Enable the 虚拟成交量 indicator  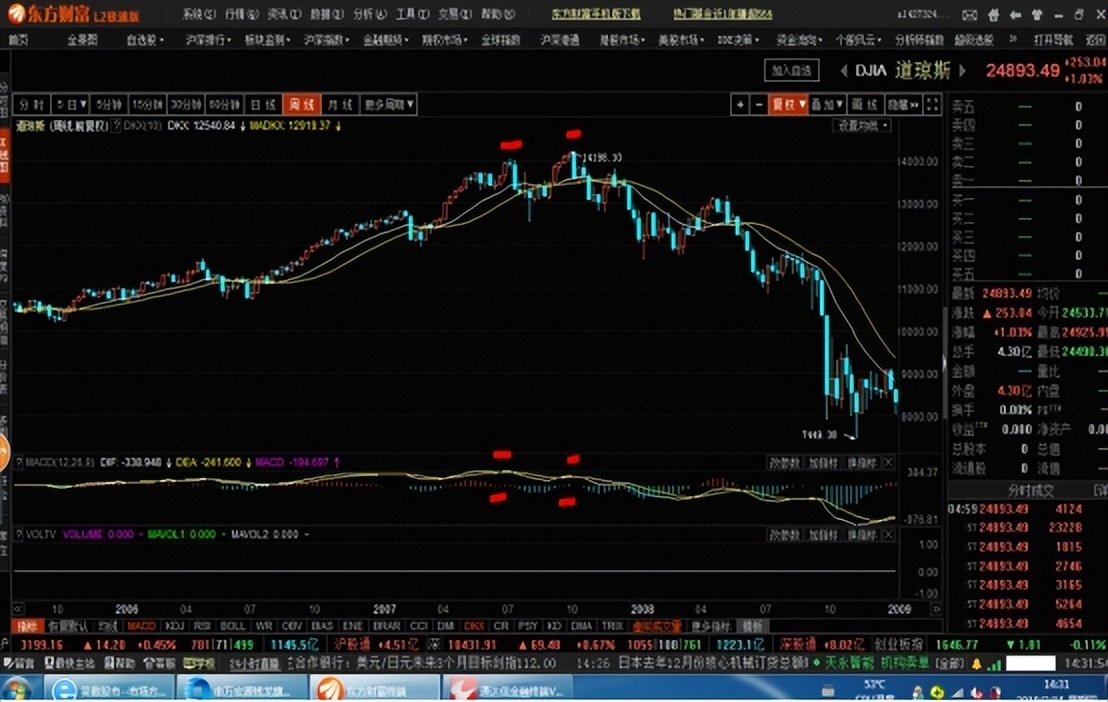coord(654,625)
